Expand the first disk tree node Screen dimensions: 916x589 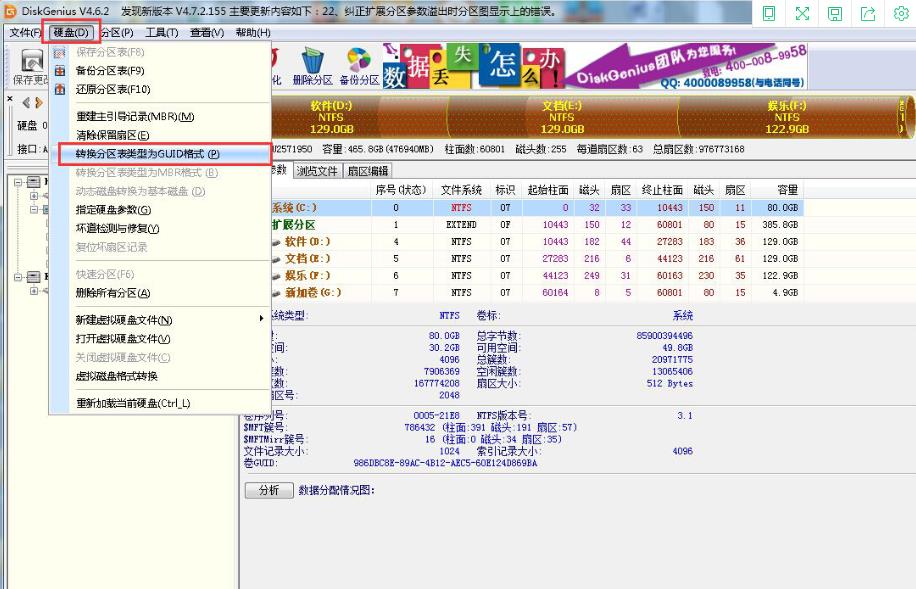coord(18,182)
